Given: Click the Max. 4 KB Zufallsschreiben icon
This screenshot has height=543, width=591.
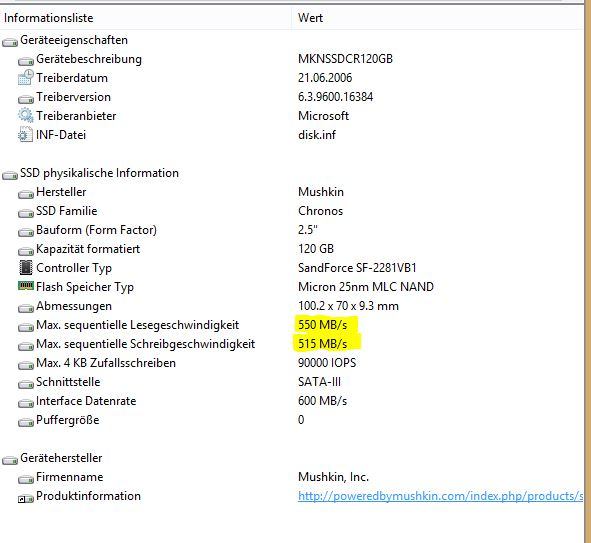Looking at the screenshot, I should point(26,365).
